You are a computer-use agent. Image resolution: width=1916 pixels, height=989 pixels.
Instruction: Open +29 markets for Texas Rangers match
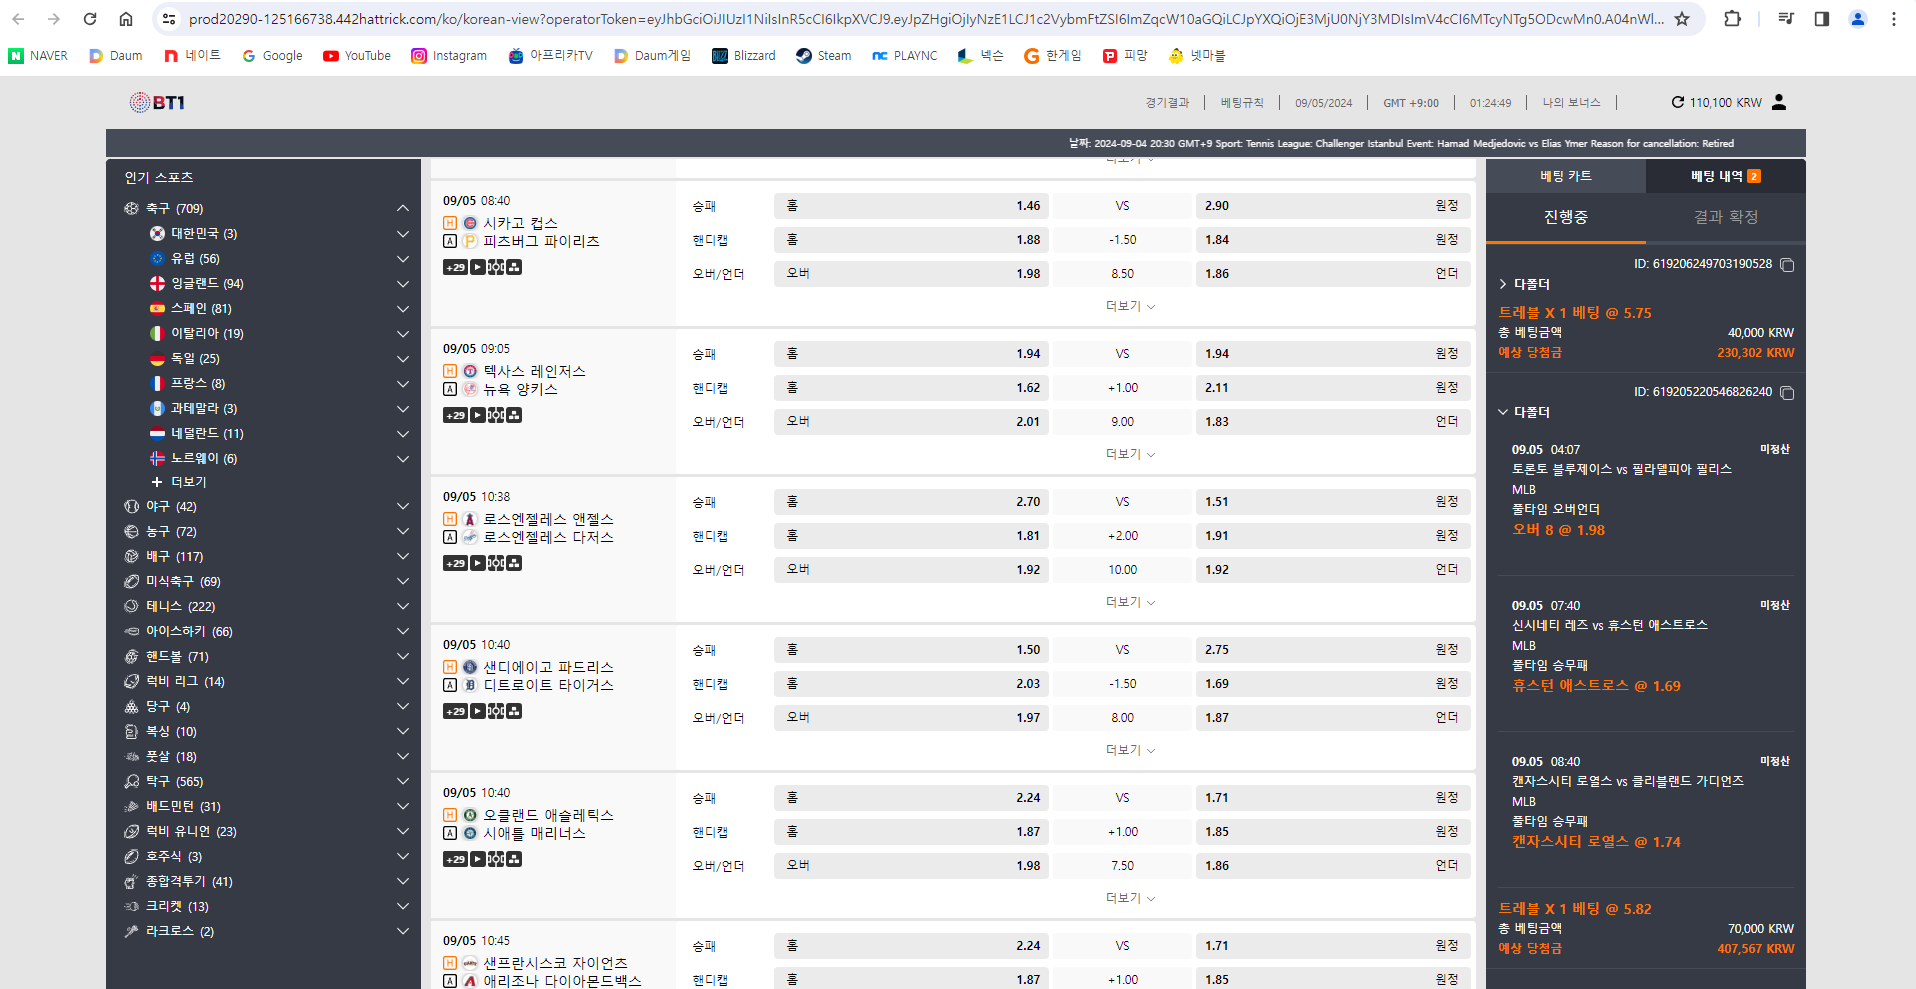[x=456, y=415]
